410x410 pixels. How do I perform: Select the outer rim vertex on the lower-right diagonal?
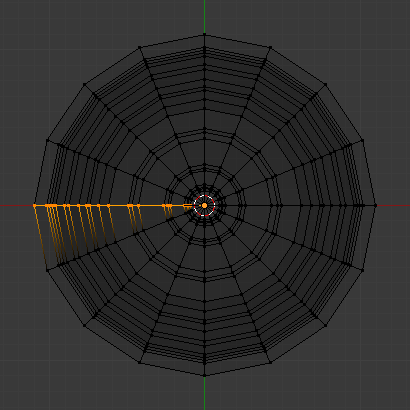point(326,326)
